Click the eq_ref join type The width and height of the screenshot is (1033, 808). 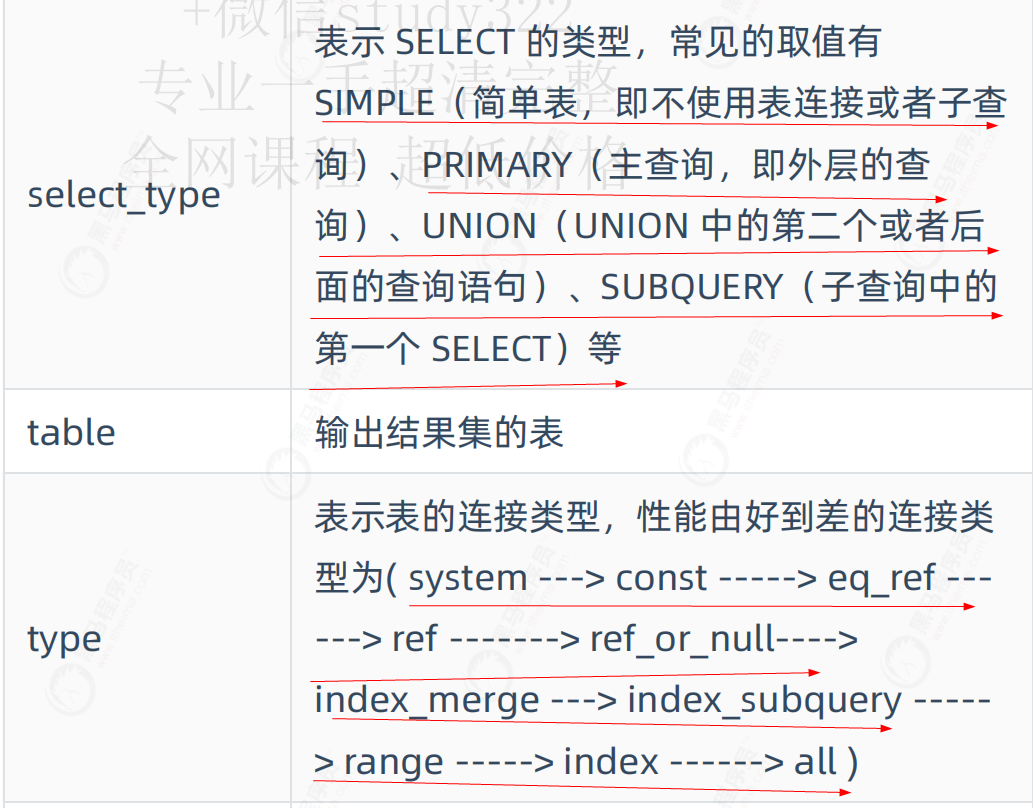tap(881, 578)
